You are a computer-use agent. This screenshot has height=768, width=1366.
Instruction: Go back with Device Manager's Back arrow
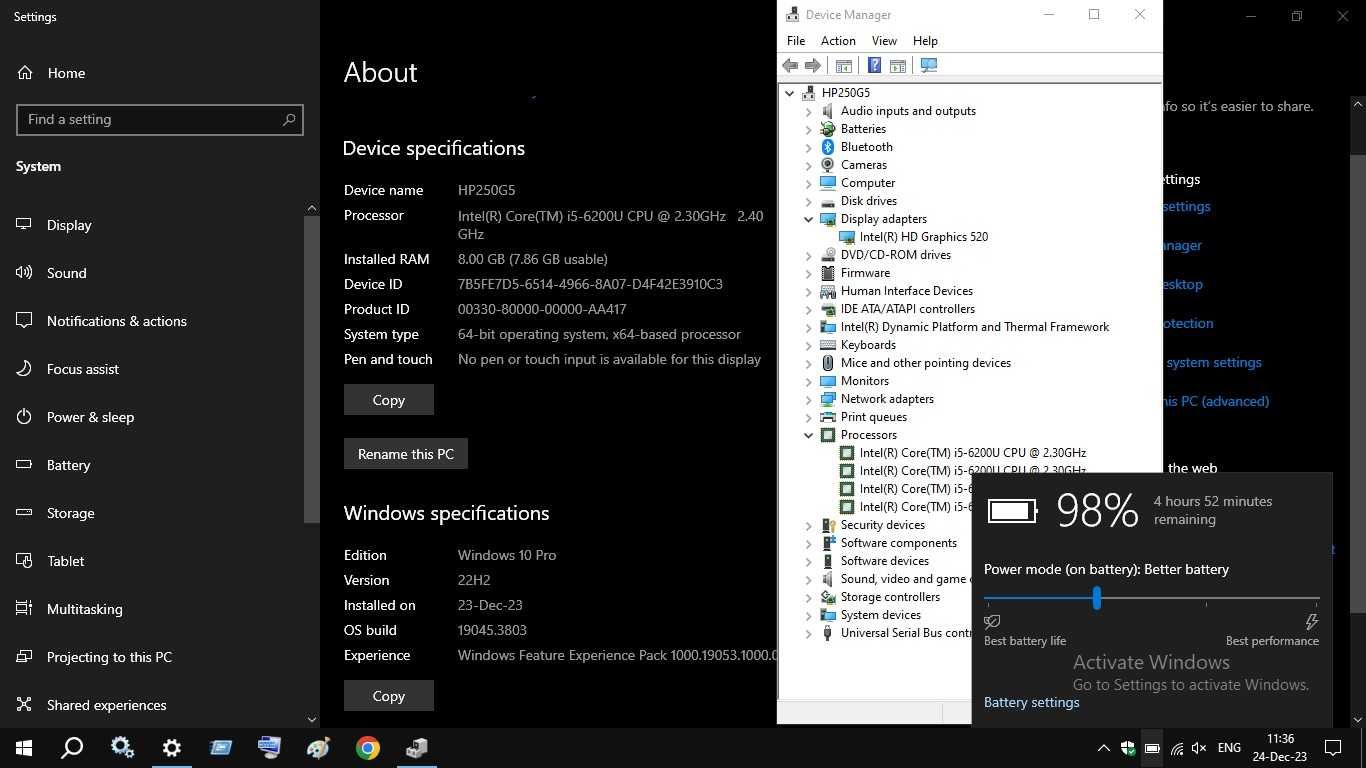tap(790, 65)
